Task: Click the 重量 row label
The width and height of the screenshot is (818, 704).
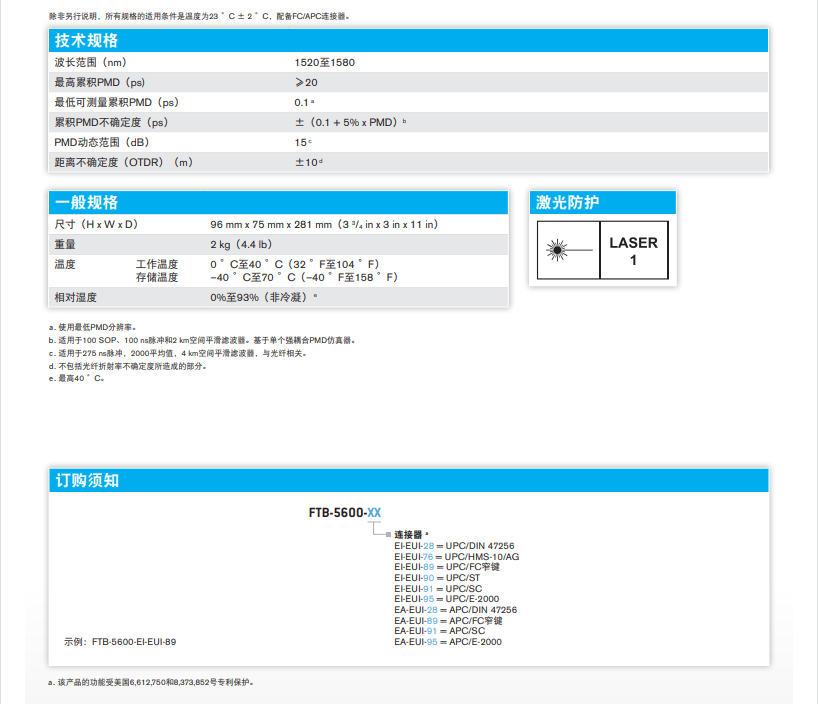Action: click(65, 244)
